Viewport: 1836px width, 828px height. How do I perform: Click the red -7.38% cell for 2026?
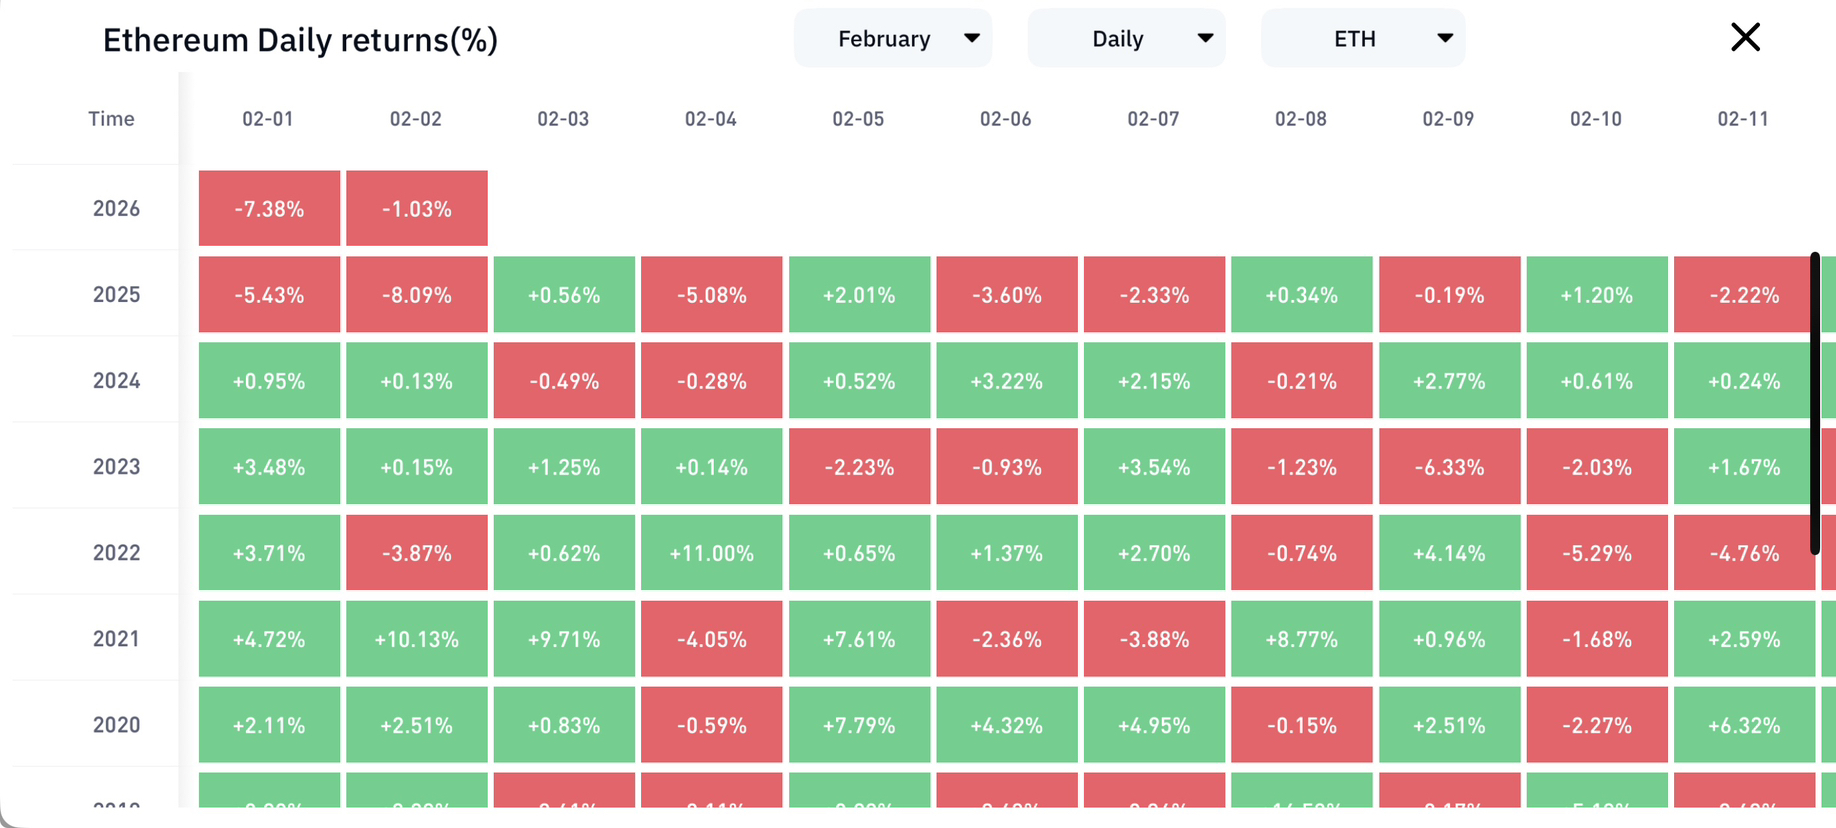coord(269,209)
